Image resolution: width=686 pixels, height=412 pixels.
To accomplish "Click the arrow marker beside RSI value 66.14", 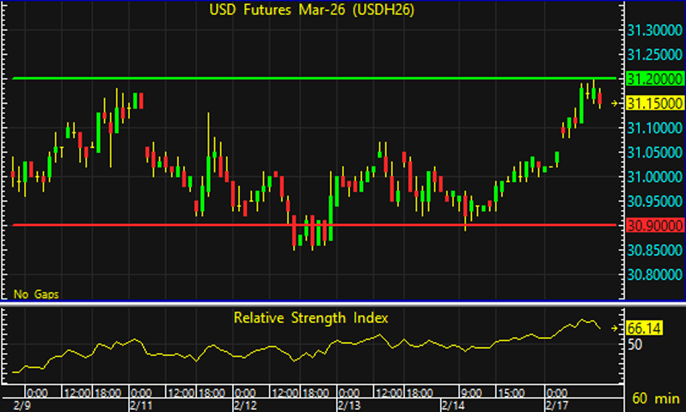I will point(616,326).
